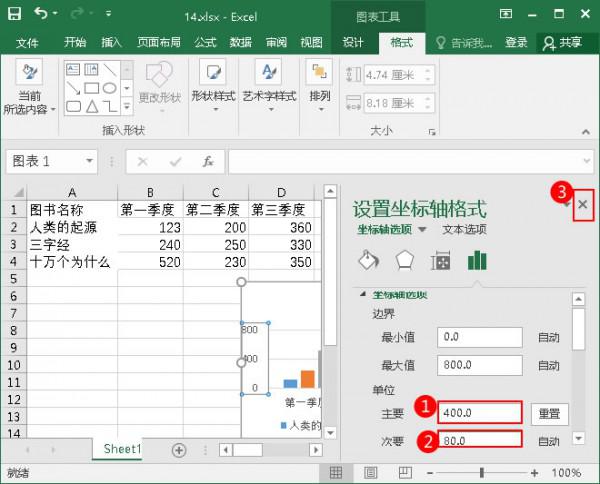Screen dimensions: 600x484
Task: Switch to Normal view icon in status bar
Action: (x=336, y=473)
